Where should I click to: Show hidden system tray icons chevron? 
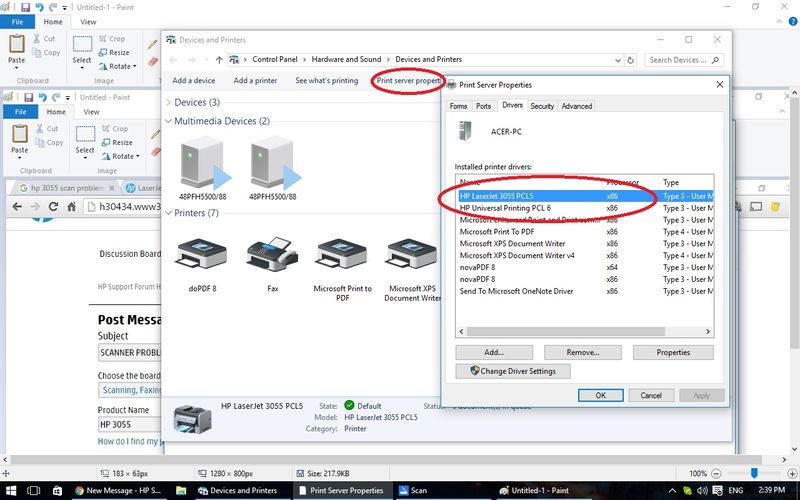point(672,490)
